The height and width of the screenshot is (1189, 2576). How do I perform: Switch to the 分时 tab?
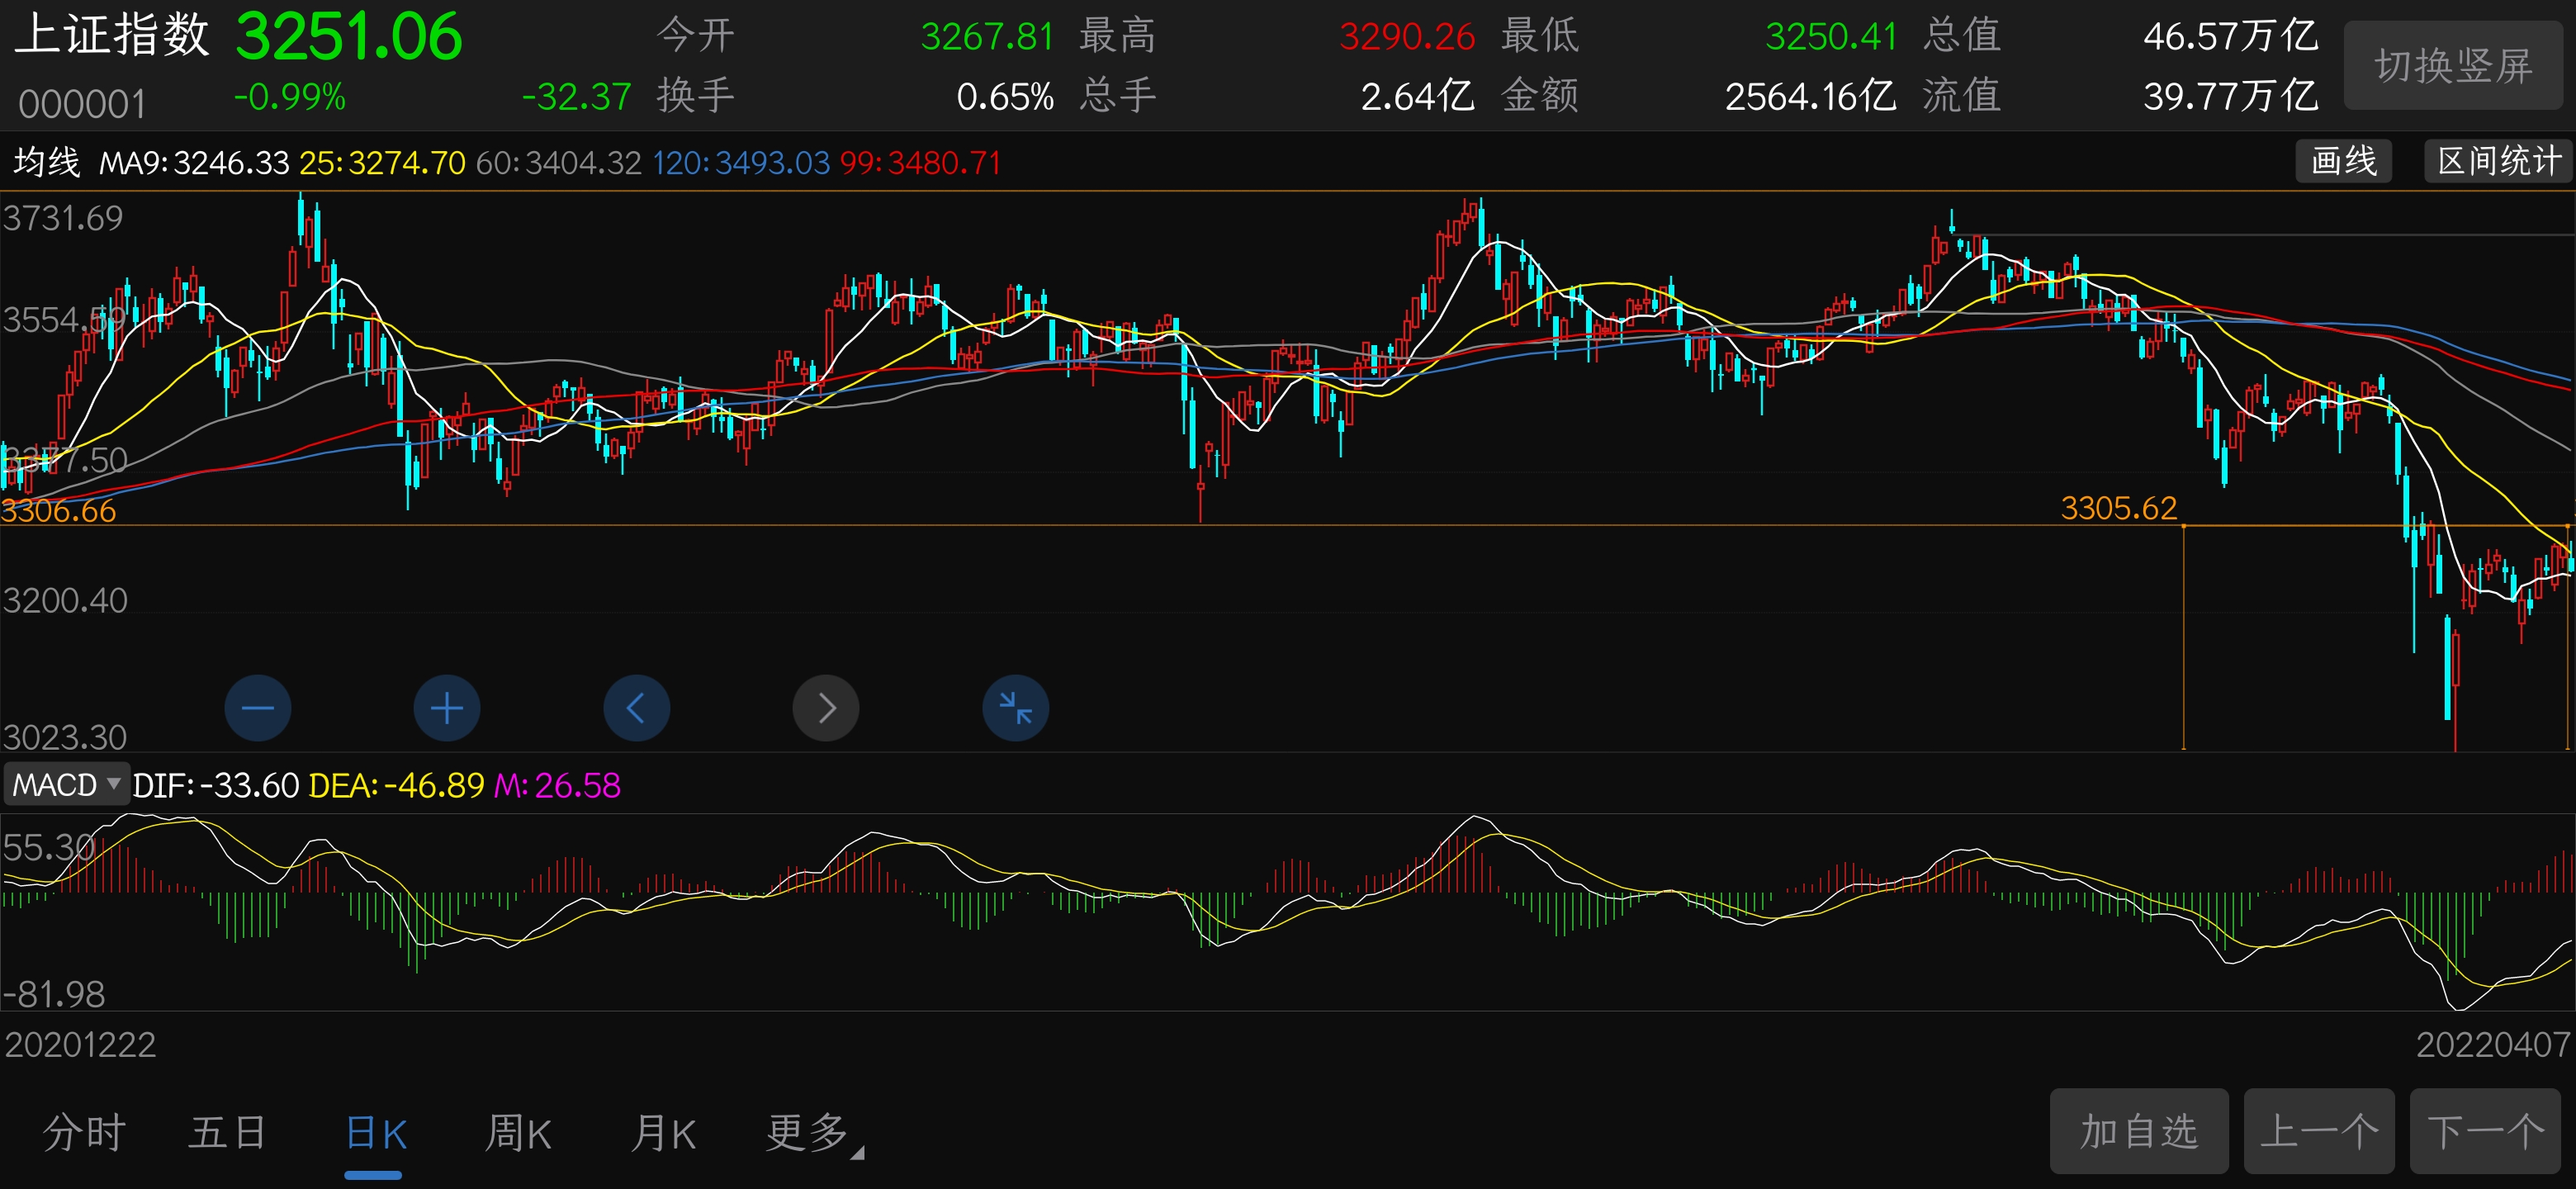[x=84, y=1133]
